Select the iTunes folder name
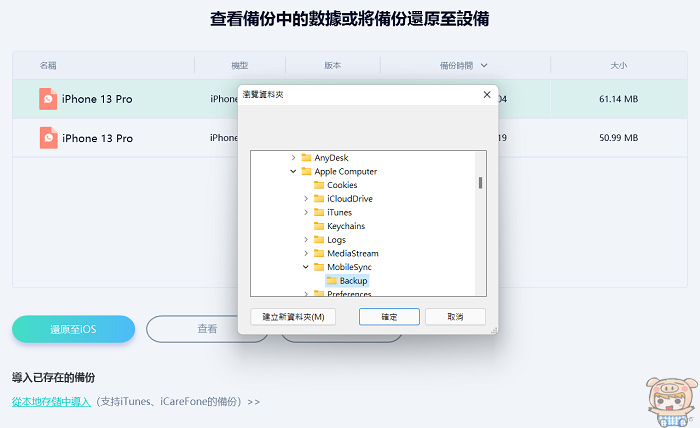Viewport: 700px width, 428px height. click(x=339, y=212)
